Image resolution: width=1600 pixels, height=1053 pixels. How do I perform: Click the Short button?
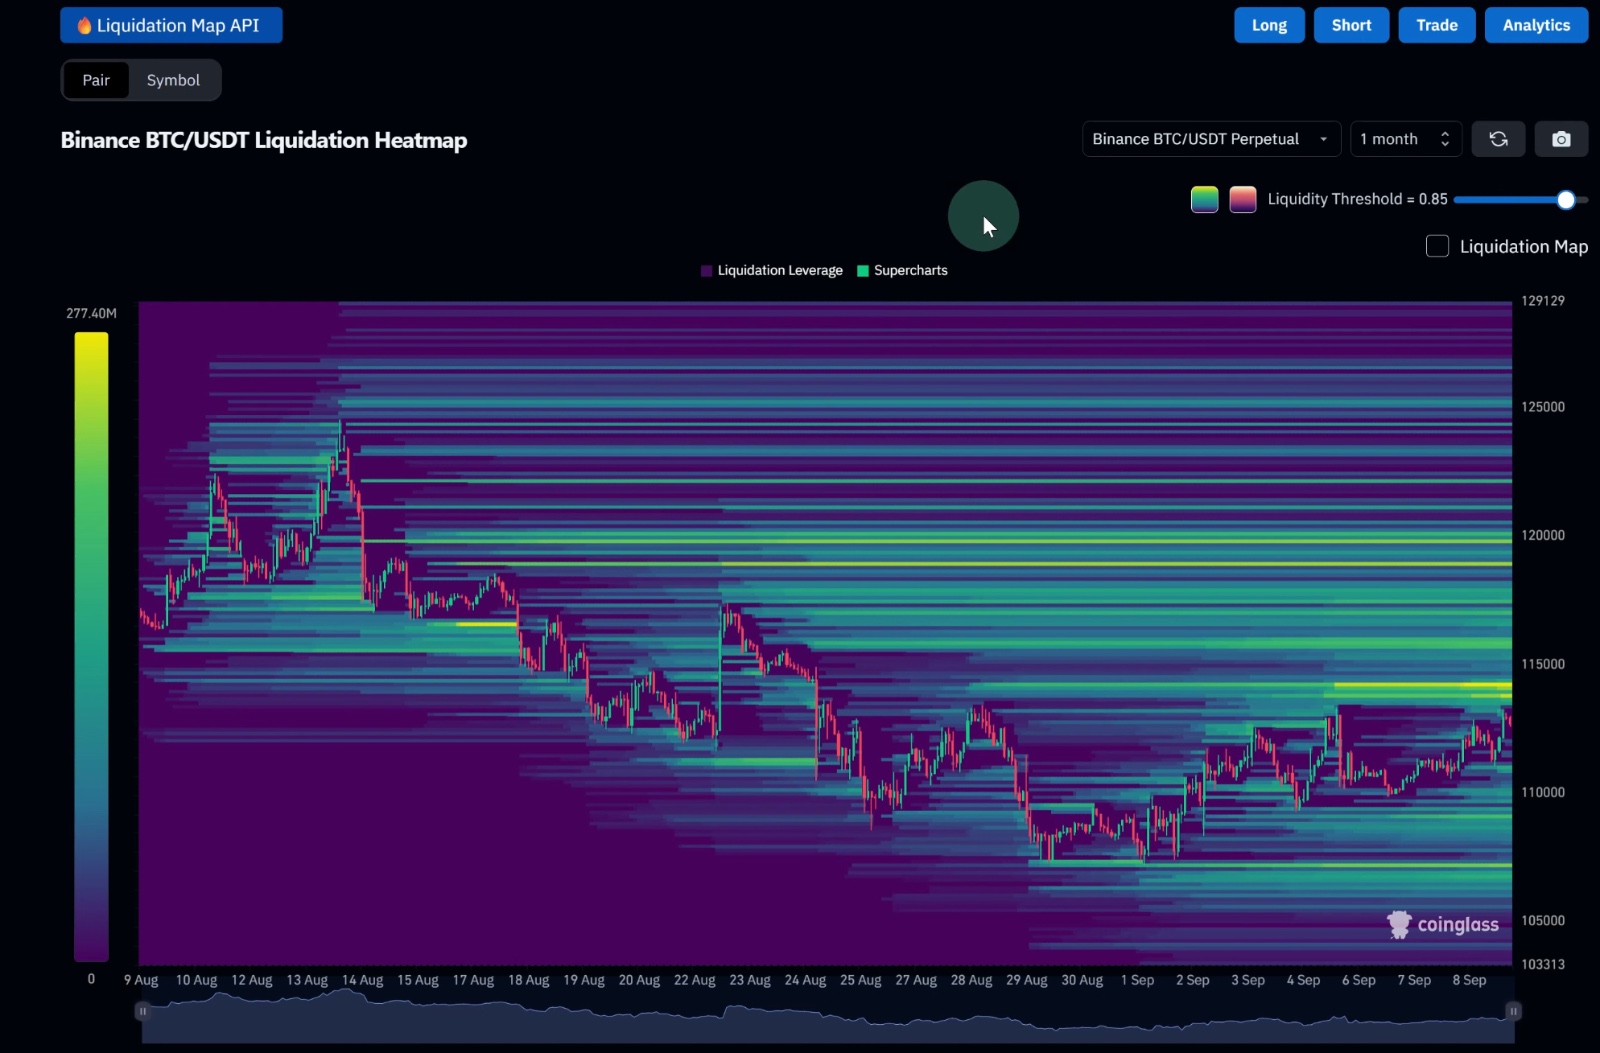tap(1351, 25)
